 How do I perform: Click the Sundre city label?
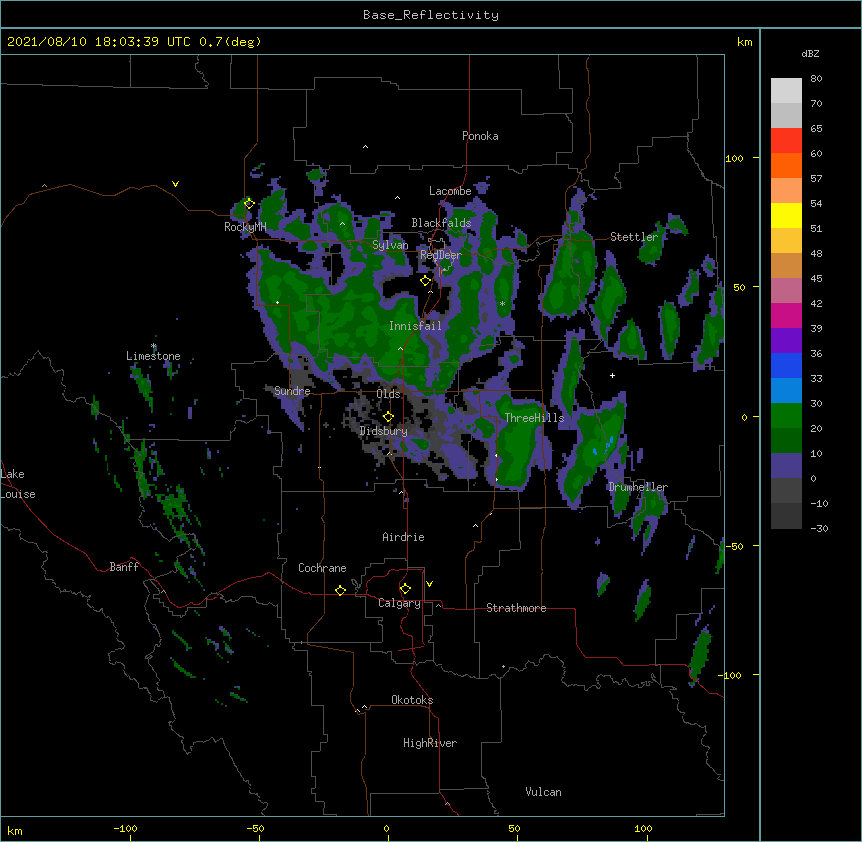(x=292, y=391)
